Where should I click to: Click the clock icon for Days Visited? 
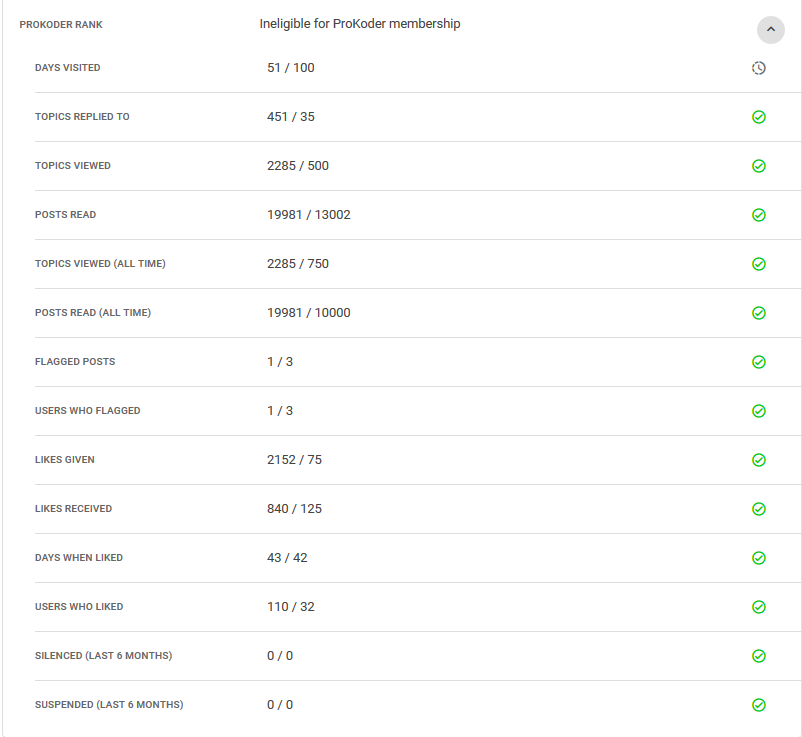coord(759,68)
